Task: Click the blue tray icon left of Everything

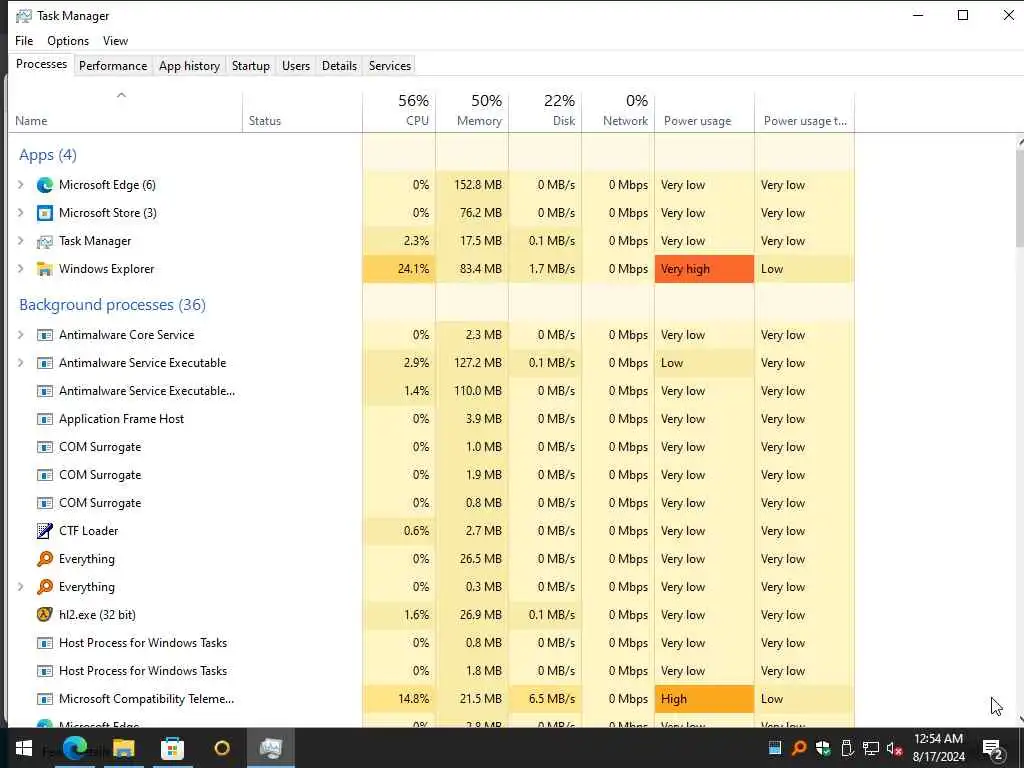Action: click(x=775, y=748)
